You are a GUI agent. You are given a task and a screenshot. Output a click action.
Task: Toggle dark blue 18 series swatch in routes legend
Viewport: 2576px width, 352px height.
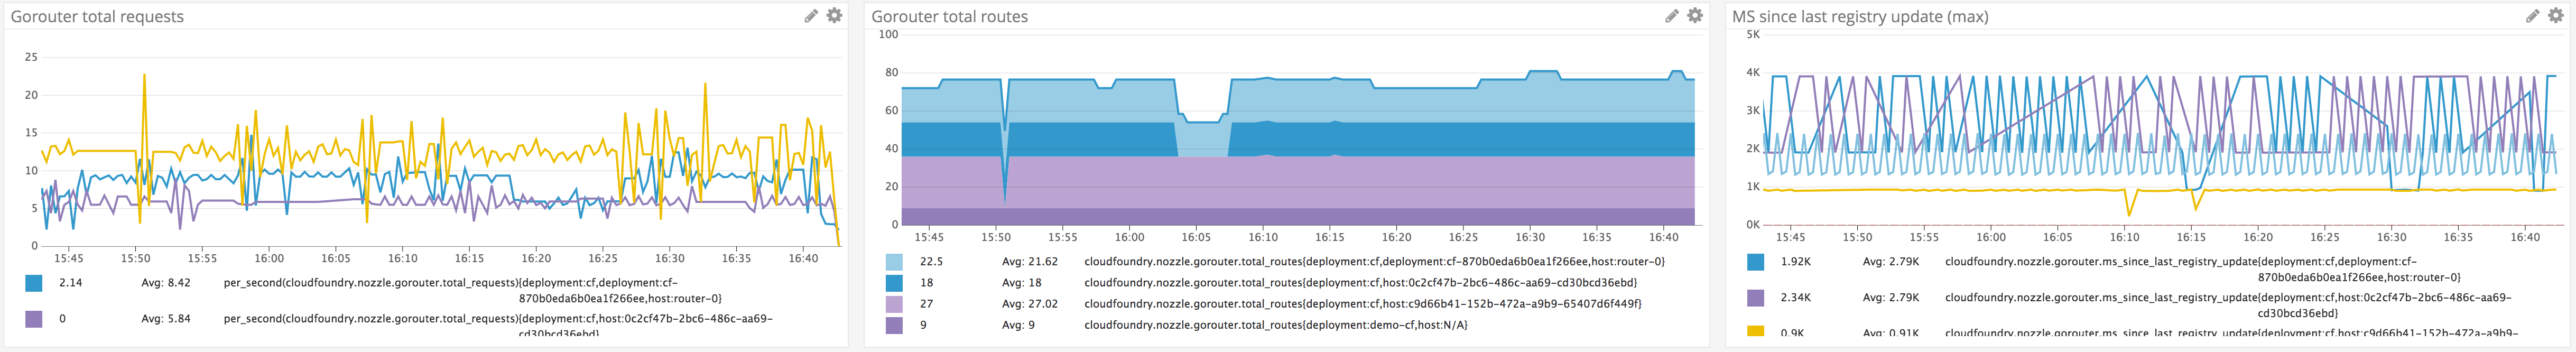[x=894, y=283]
